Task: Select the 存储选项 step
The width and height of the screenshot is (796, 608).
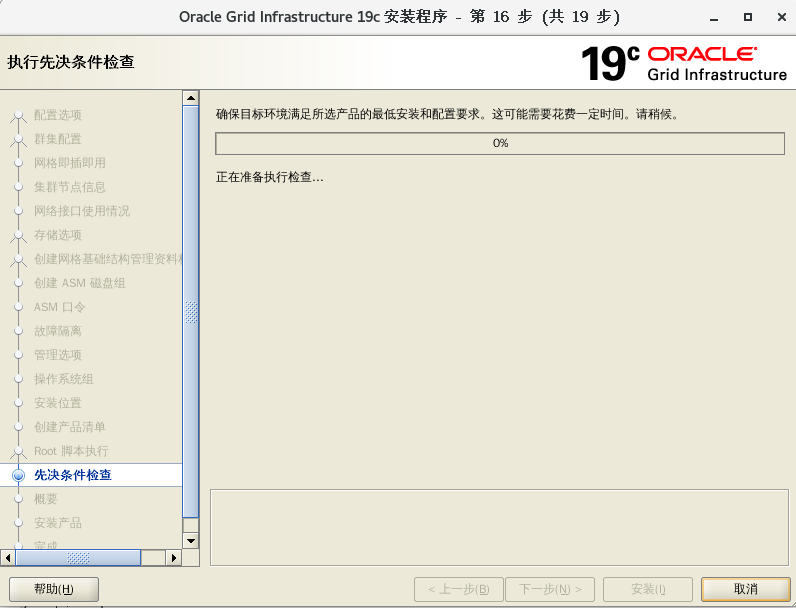Action: (x=57, y=235)
